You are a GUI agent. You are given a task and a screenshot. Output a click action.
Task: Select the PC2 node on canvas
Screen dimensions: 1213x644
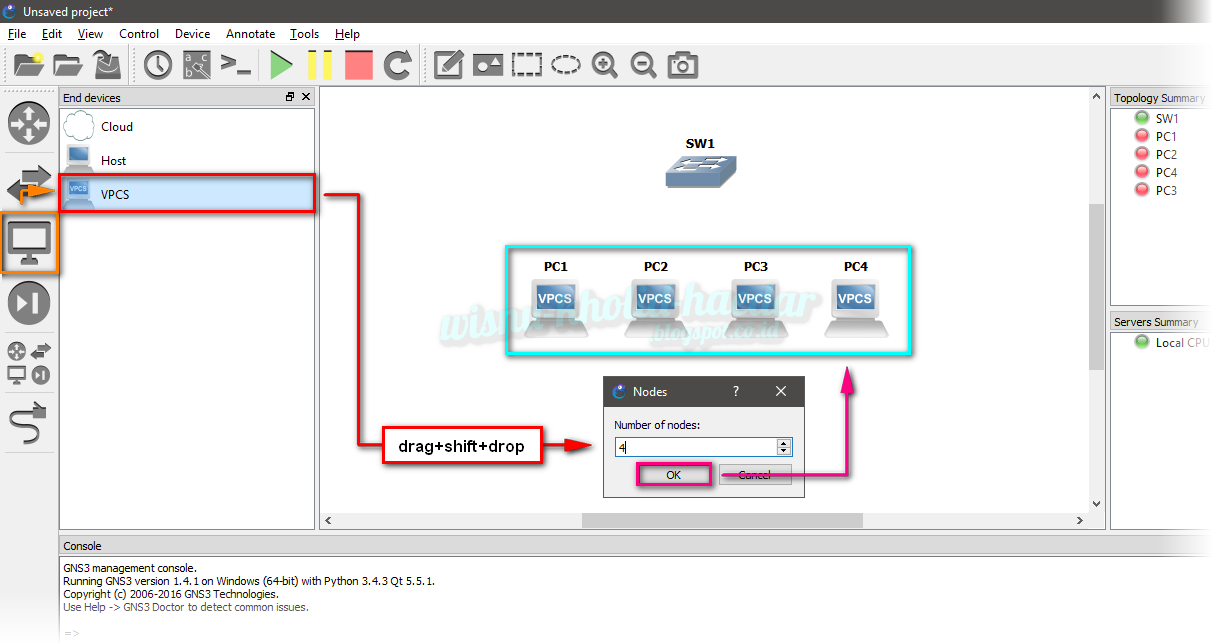click(x=656, y=307)
